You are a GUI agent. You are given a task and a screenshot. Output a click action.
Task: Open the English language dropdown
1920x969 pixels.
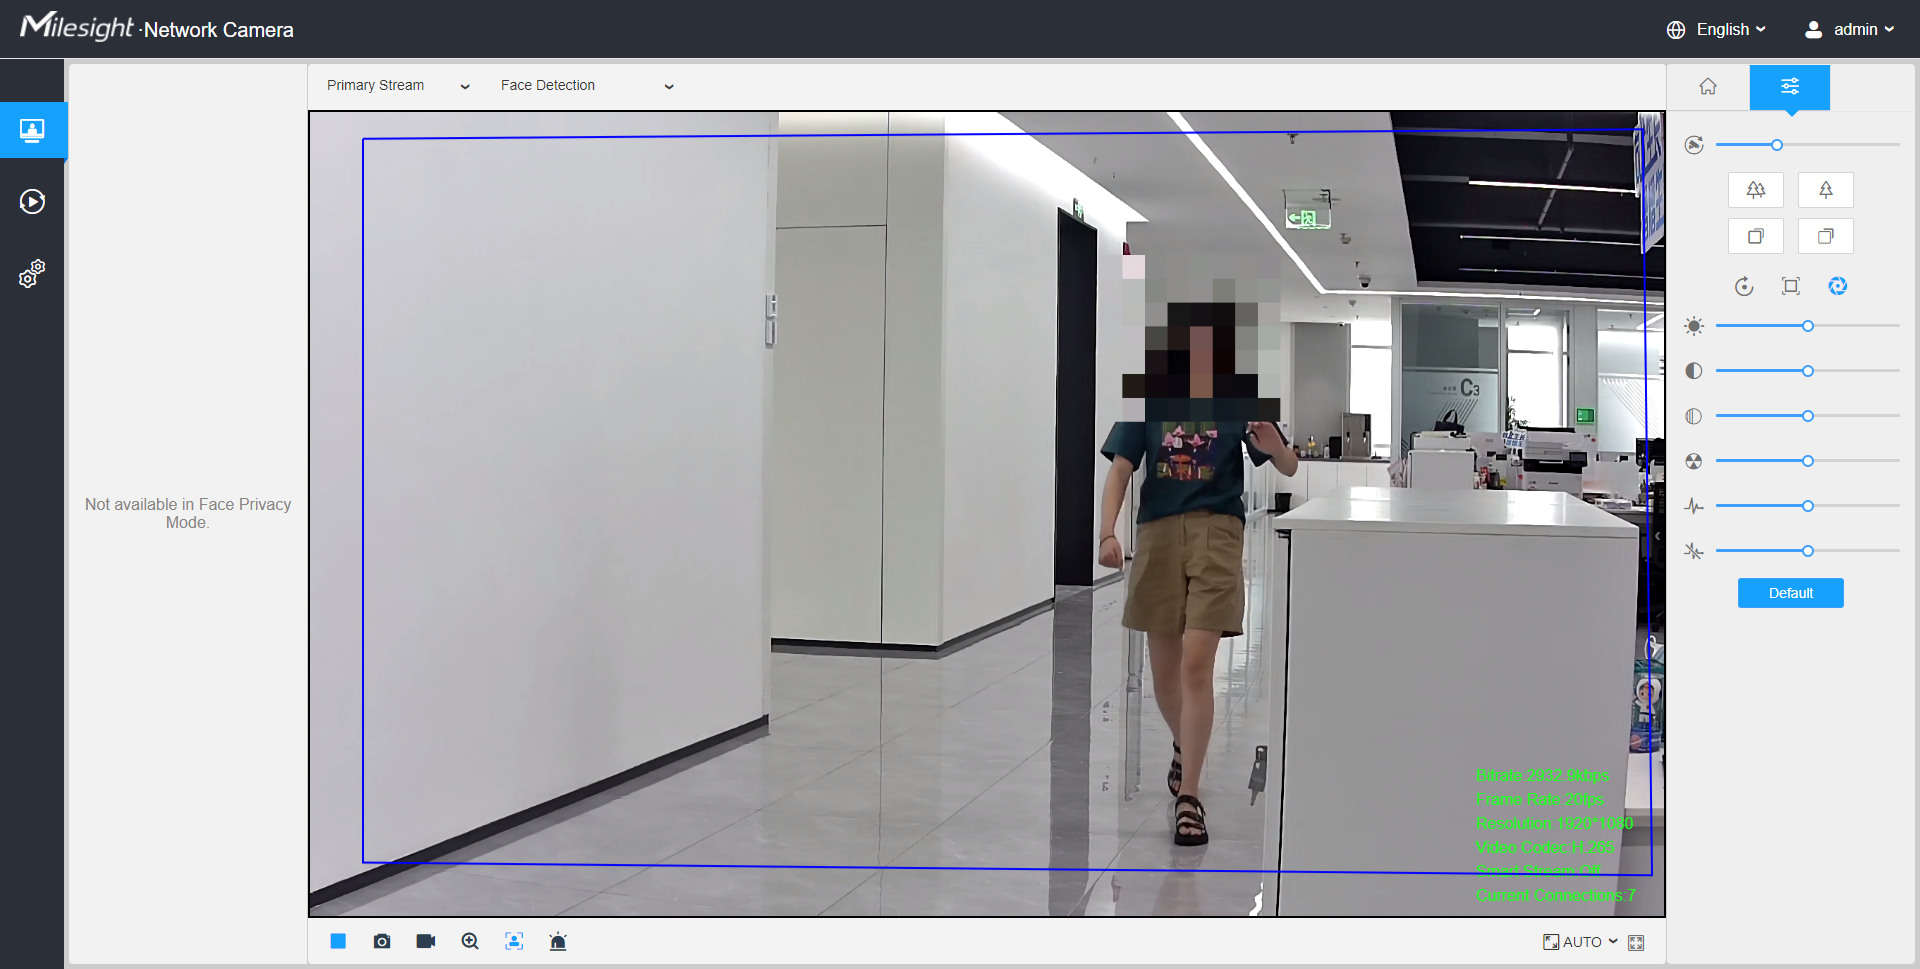pos(1716,30)
